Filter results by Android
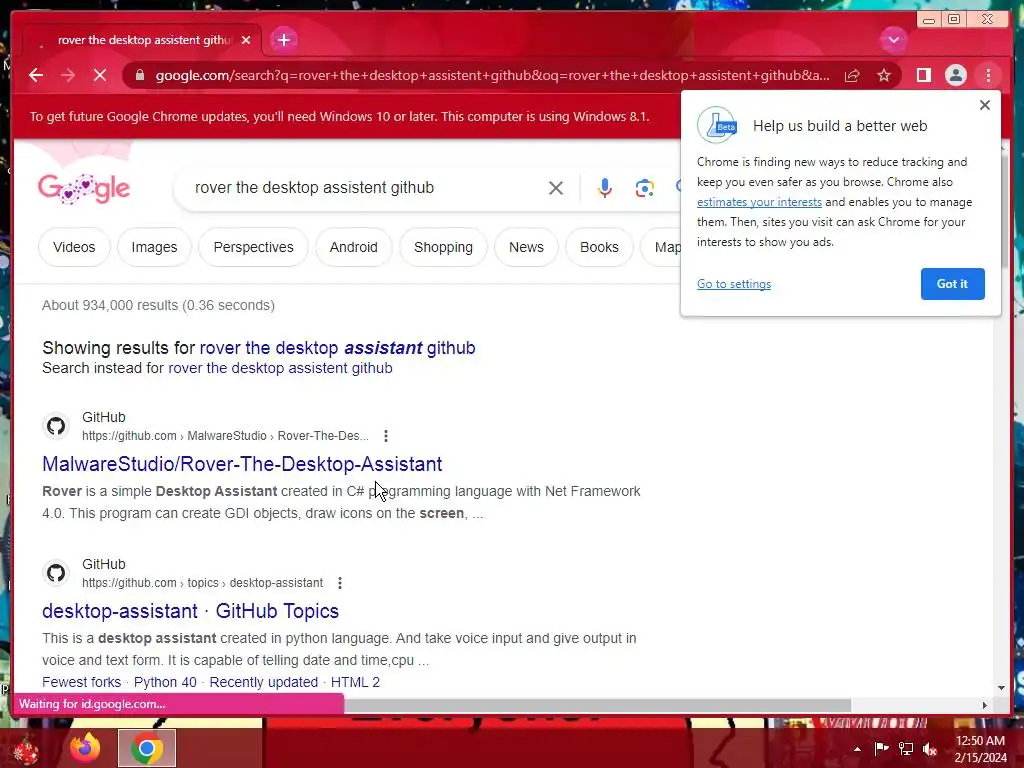Image resolution: width=1024 pixels, height=768 pixels. click(353, 247)
